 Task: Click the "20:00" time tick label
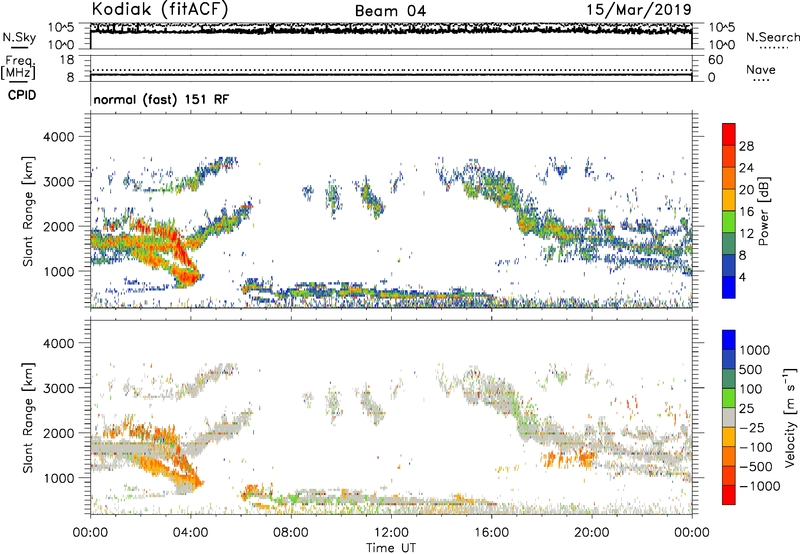(x=592, y=533)
